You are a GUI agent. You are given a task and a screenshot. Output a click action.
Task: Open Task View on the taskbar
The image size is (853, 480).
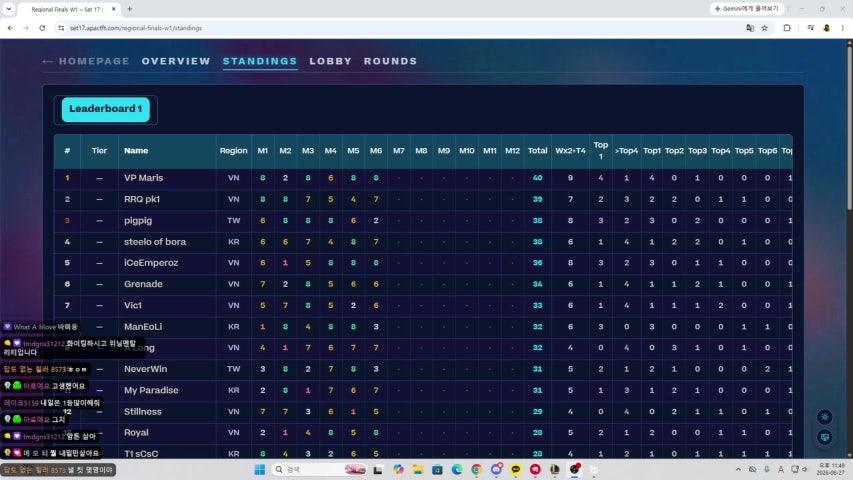(378, 469)
